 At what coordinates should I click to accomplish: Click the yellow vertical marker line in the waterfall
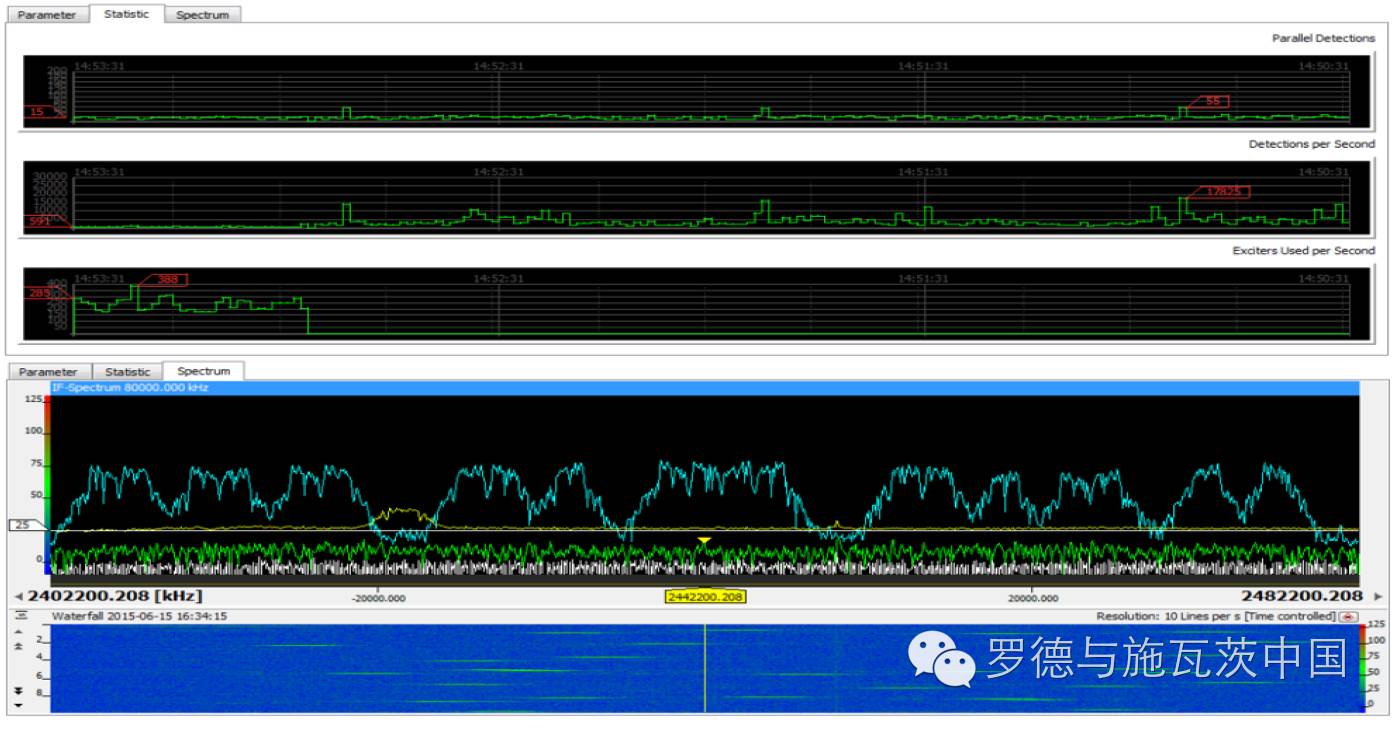click(x=705, y=668)
